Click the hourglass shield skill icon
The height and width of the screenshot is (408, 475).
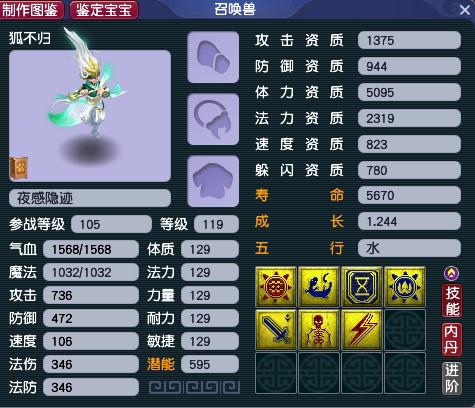click(362, 287)
